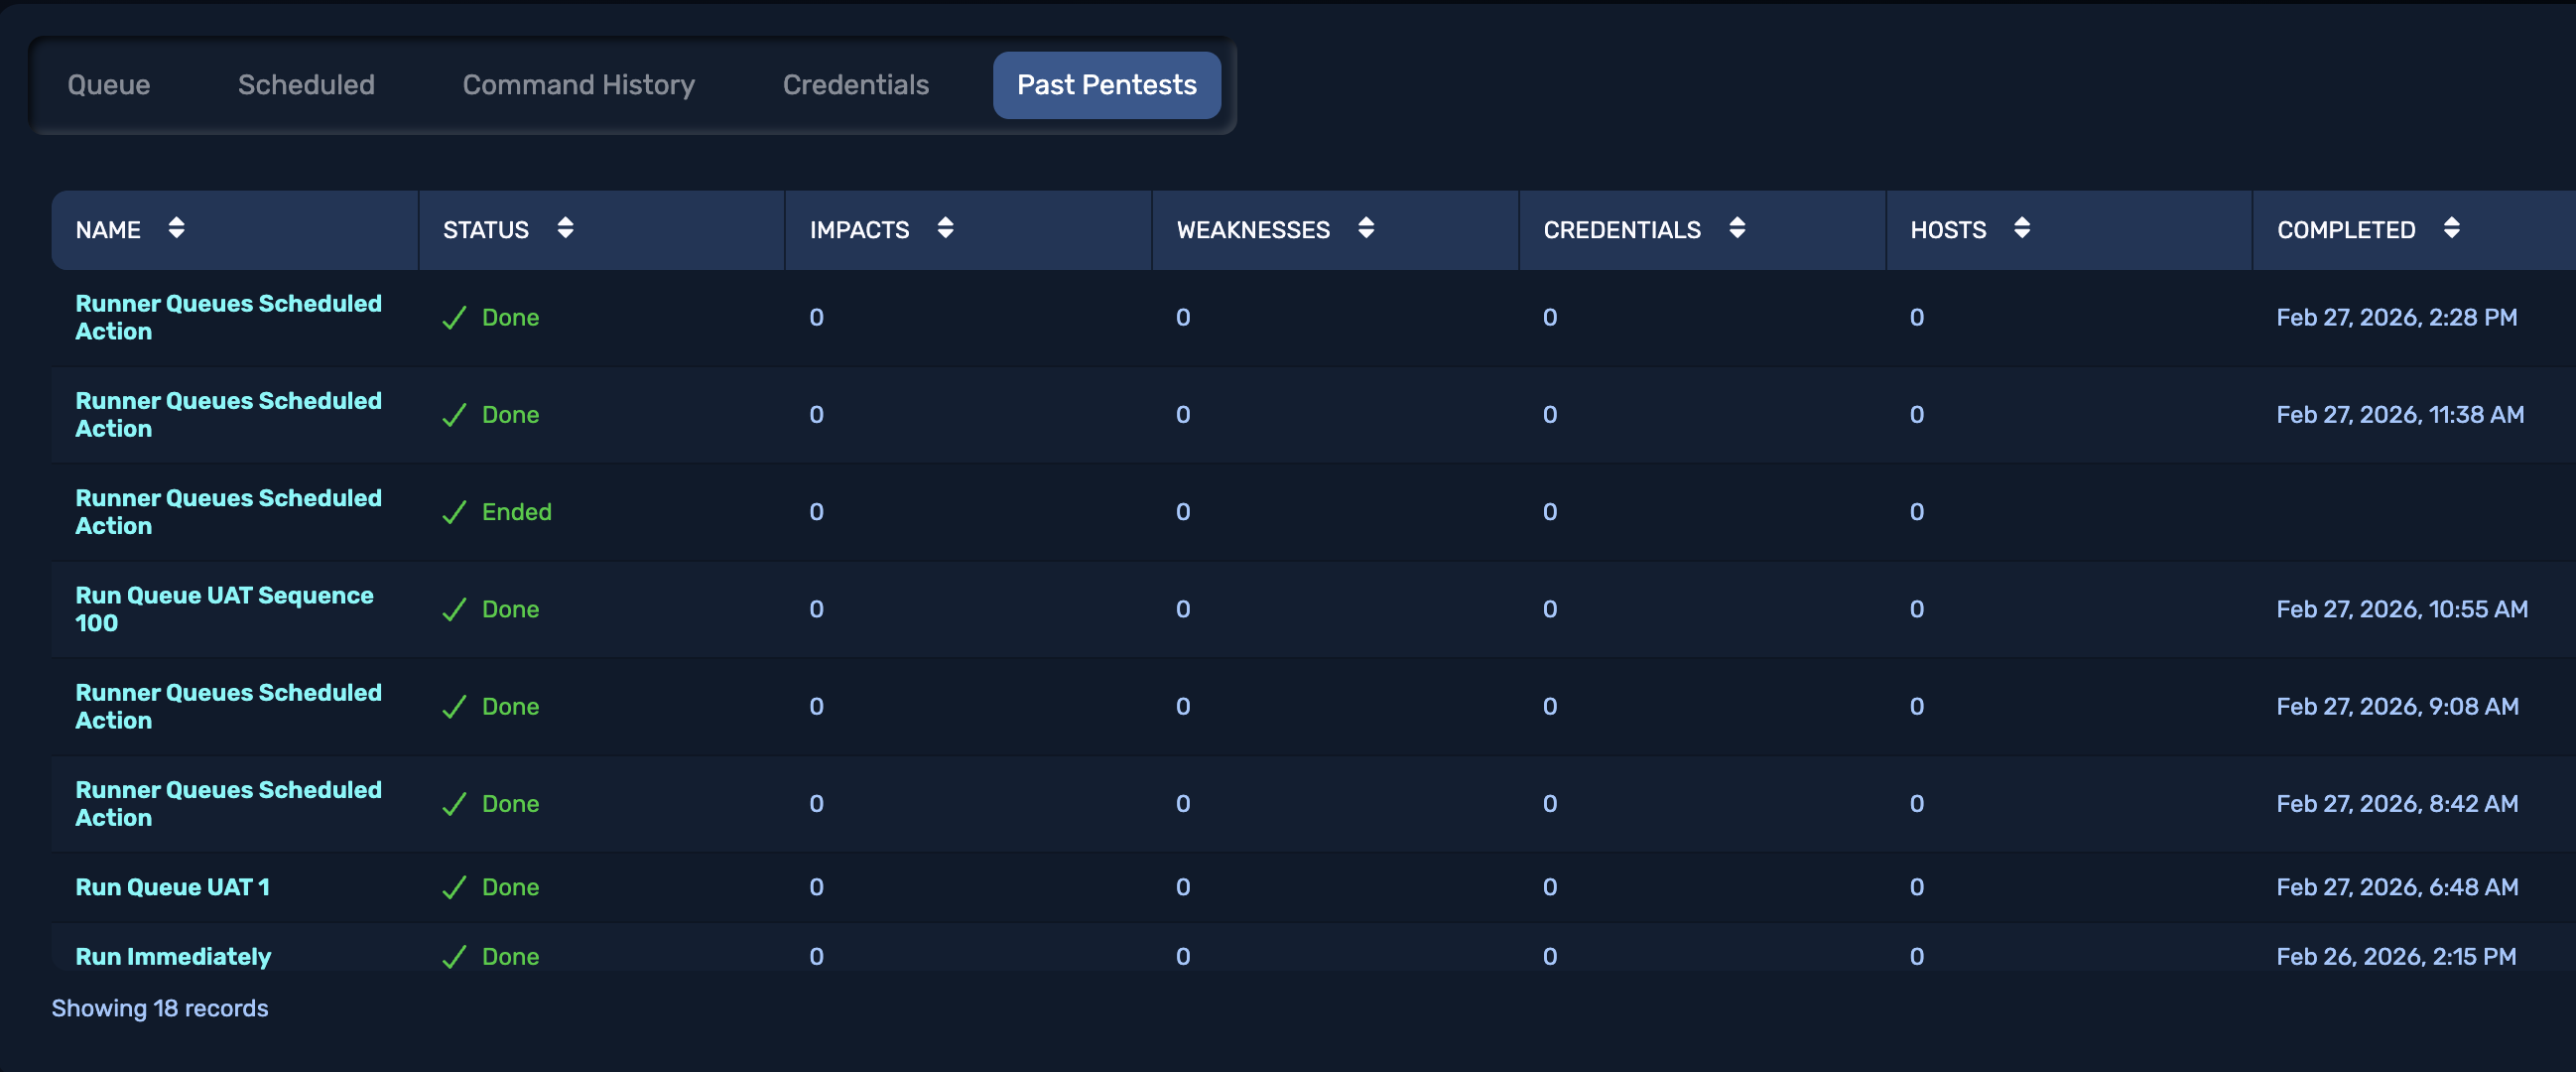Open the Scheduled tab
The image size is (2576, 1072).
coord(306,85)
